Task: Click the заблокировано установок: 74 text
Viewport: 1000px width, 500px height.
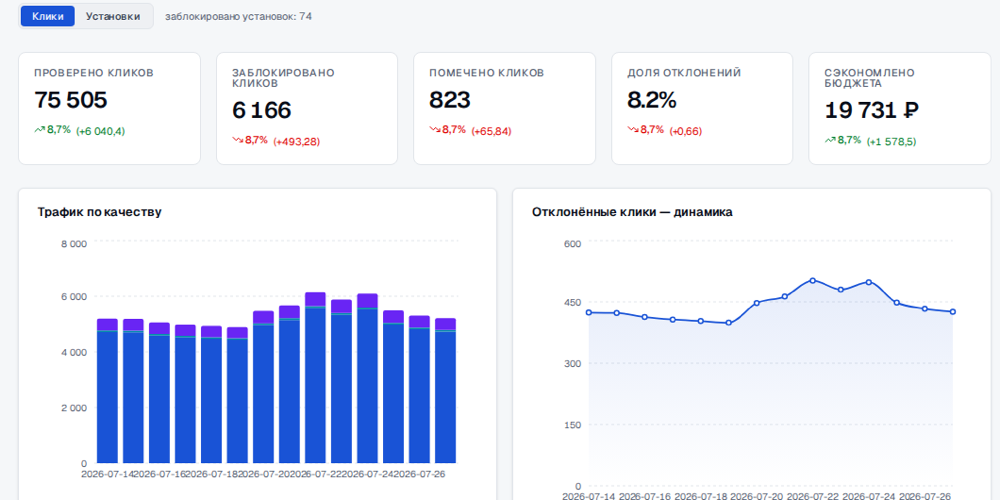Action: coord(239,17)
